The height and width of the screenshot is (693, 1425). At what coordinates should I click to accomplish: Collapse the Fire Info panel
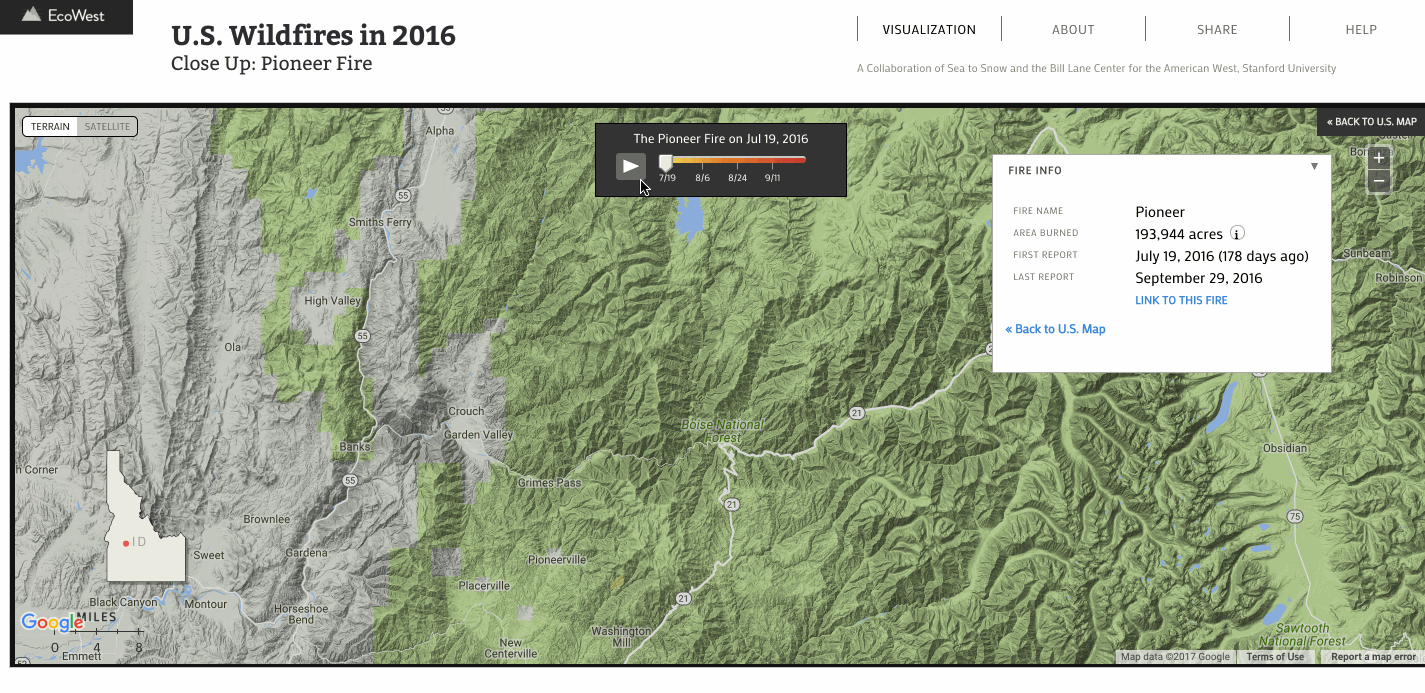click(x=1314, y=167)
